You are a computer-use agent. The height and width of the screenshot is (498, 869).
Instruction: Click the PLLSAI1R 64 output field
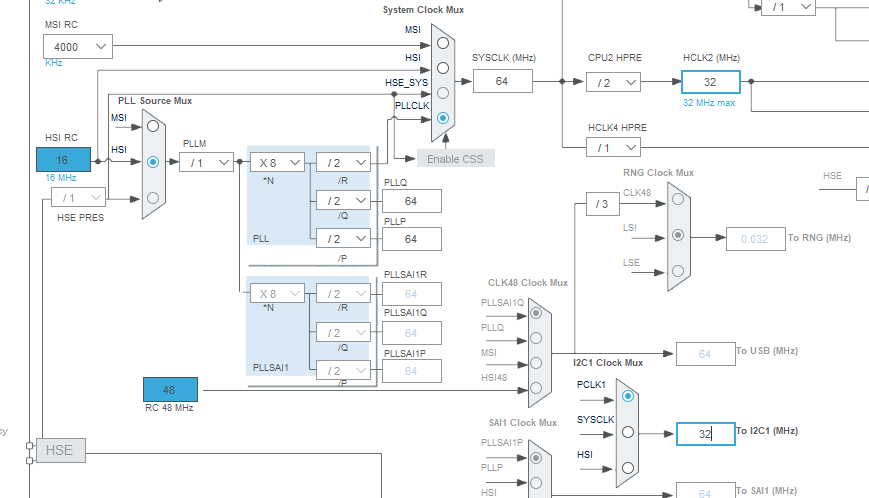412,294
